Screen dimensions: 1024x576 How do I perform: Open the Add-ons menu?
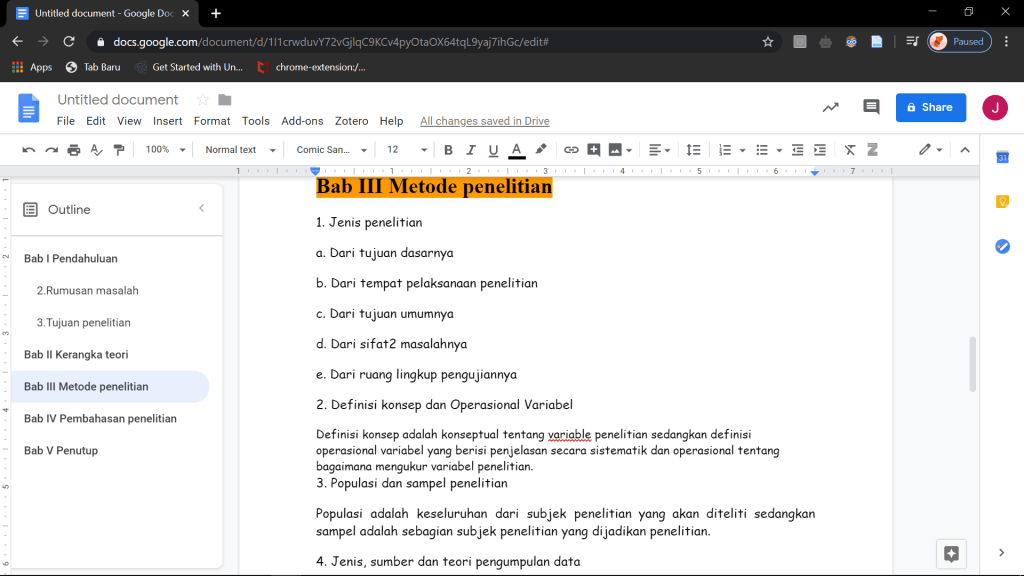click(x=302, y=121)
